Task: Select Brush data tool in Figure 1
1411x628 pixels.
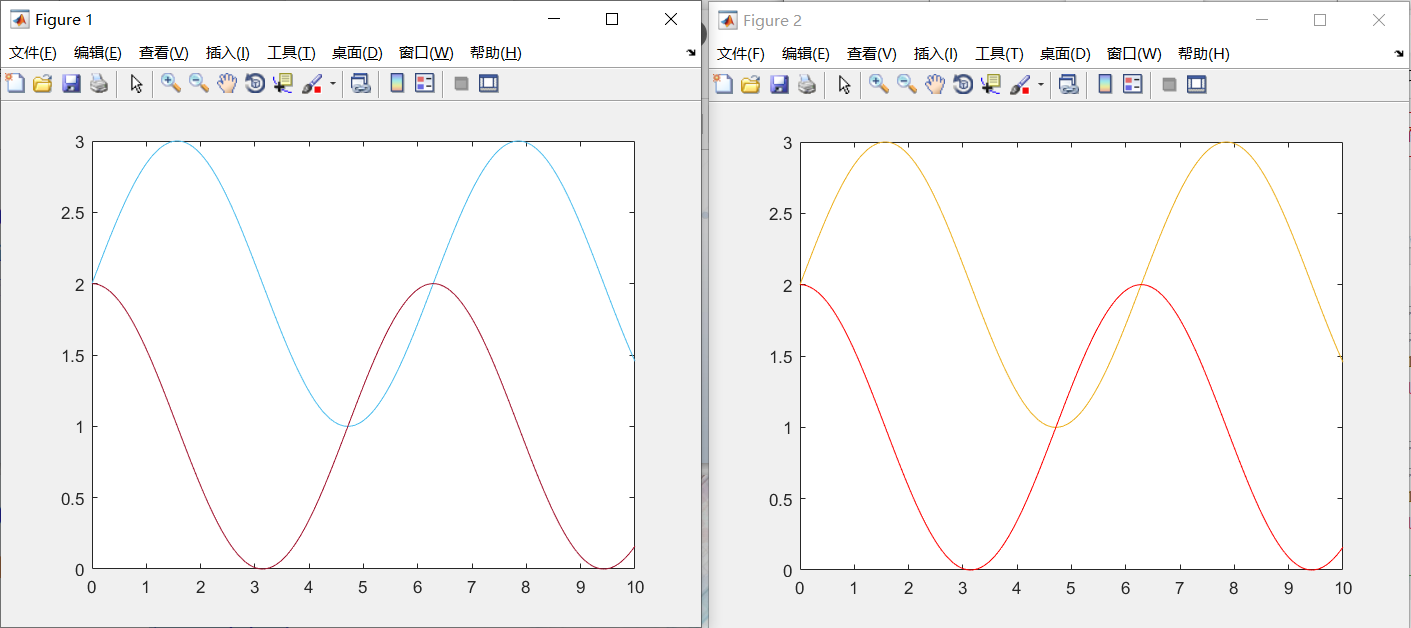Action: pos(313,84)
